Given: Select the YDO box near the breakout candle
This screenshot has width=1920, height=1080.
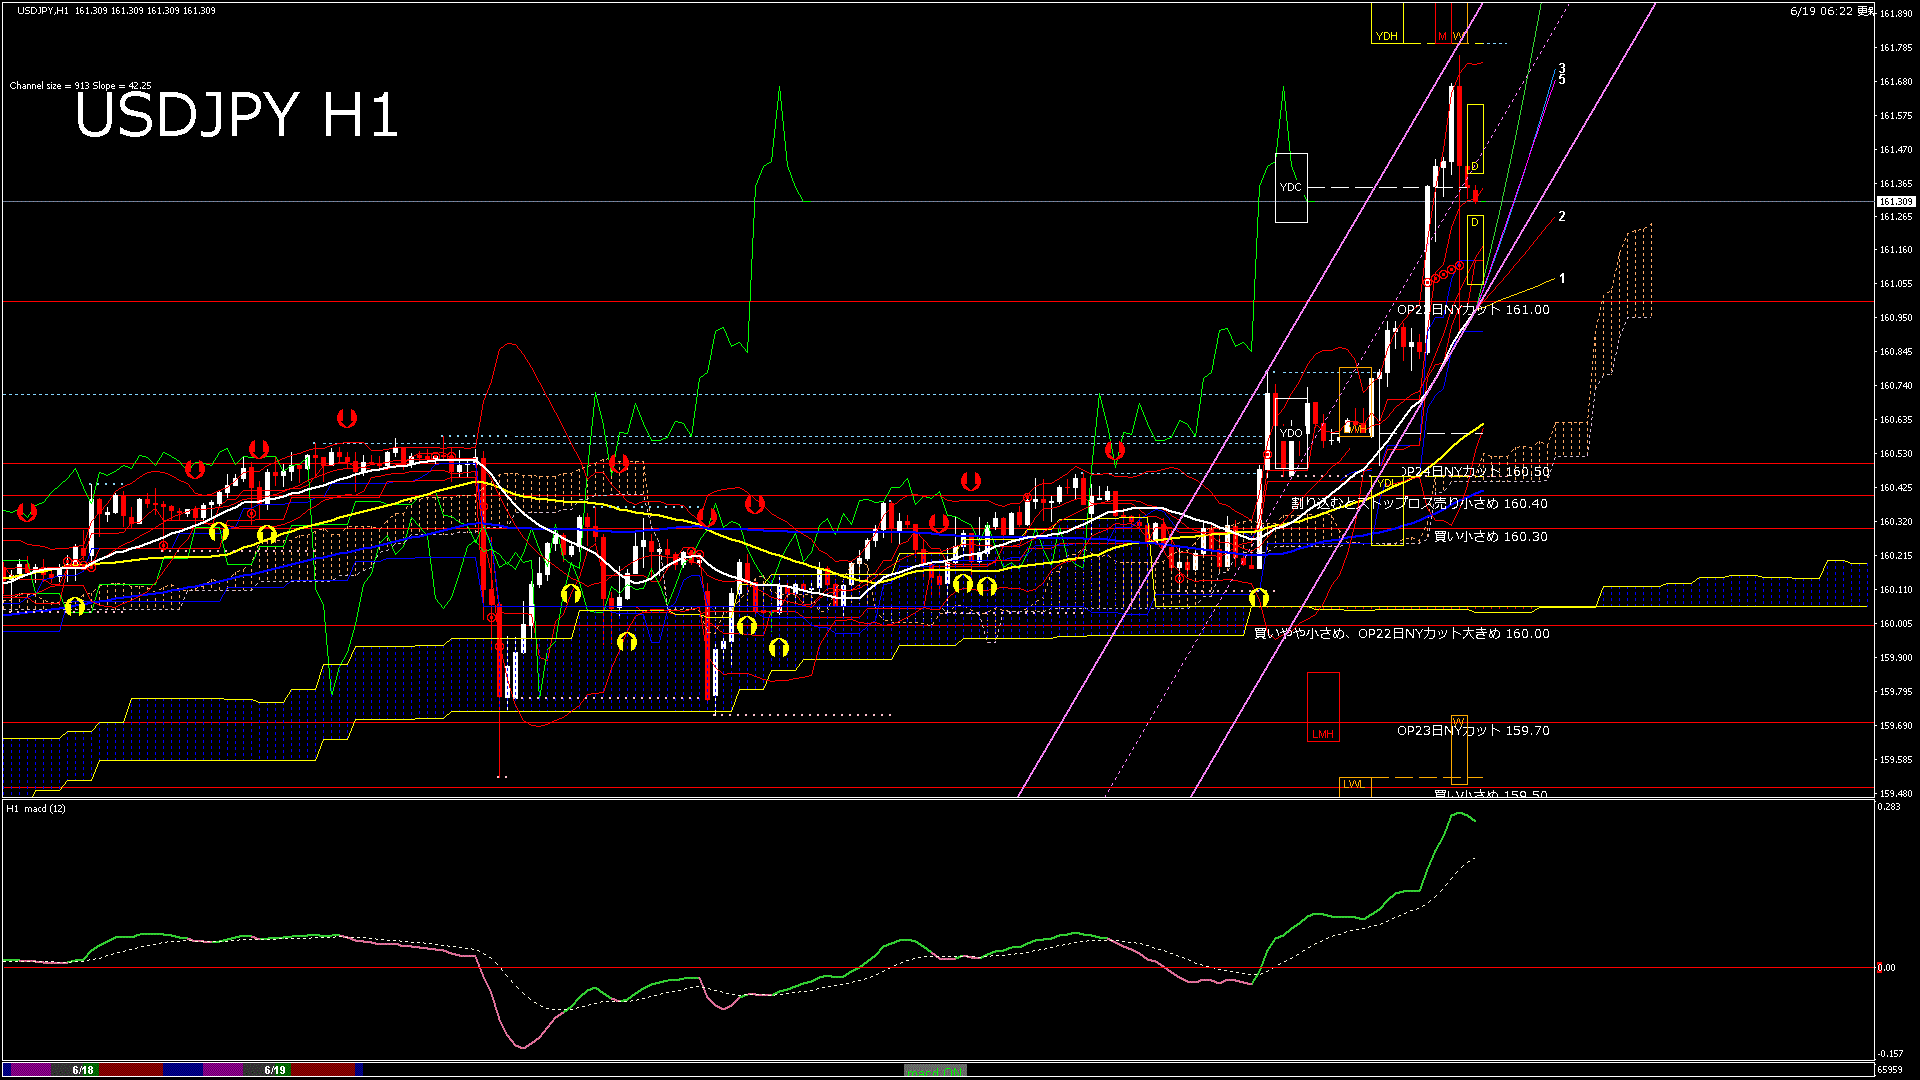Looking at the screenshot, I should click(1291, 434).
